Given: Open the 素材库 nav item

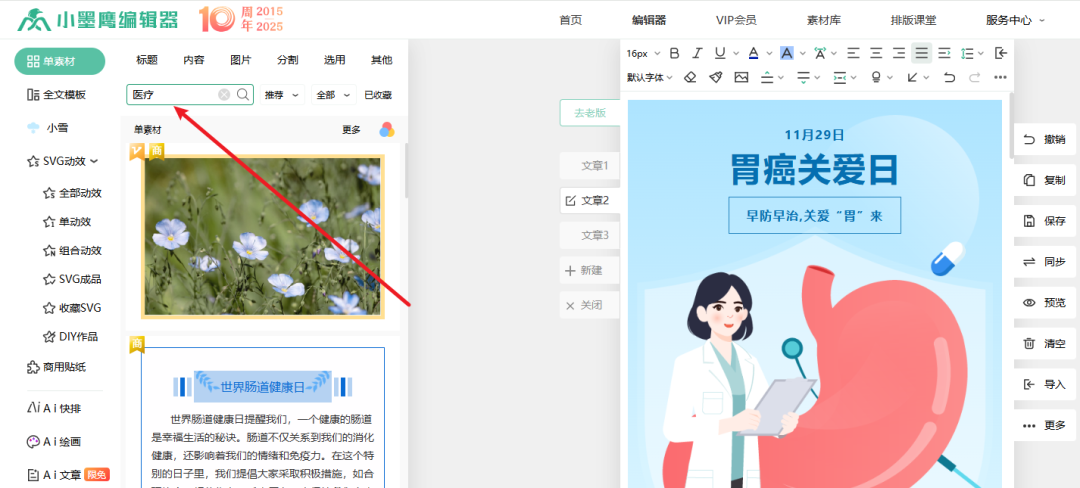Looking at the screenshot, I should pos(824,20).
